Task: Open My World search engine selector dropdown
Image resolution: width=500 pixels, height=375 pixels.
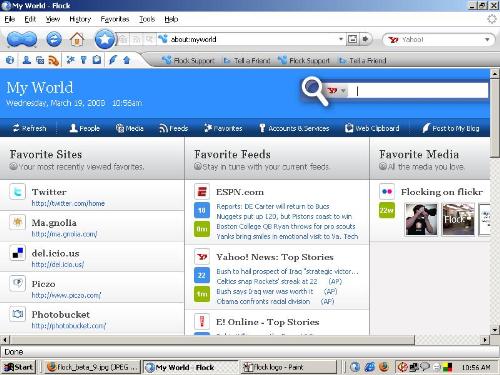Action: [x=336, y=91]
